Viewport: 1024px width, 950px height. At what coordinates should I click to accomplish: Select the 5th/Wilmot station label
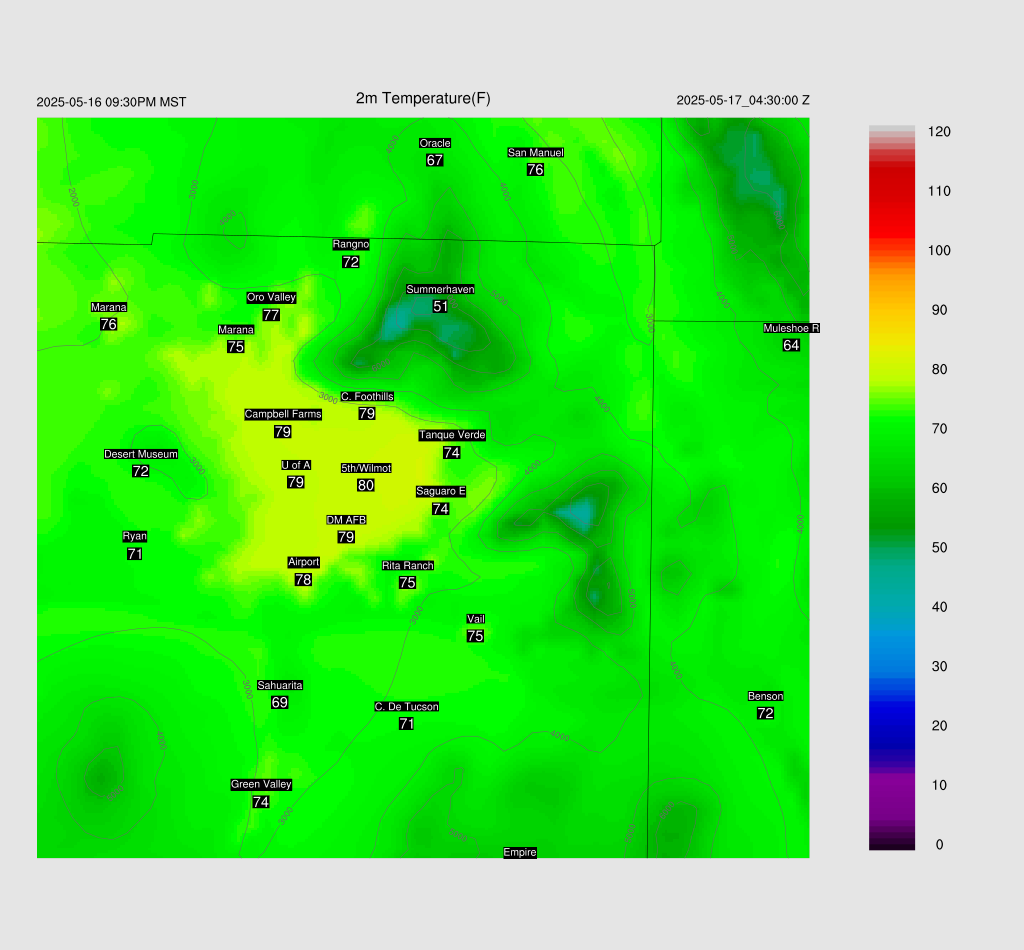pyautogui.click(x=366, y=468)
